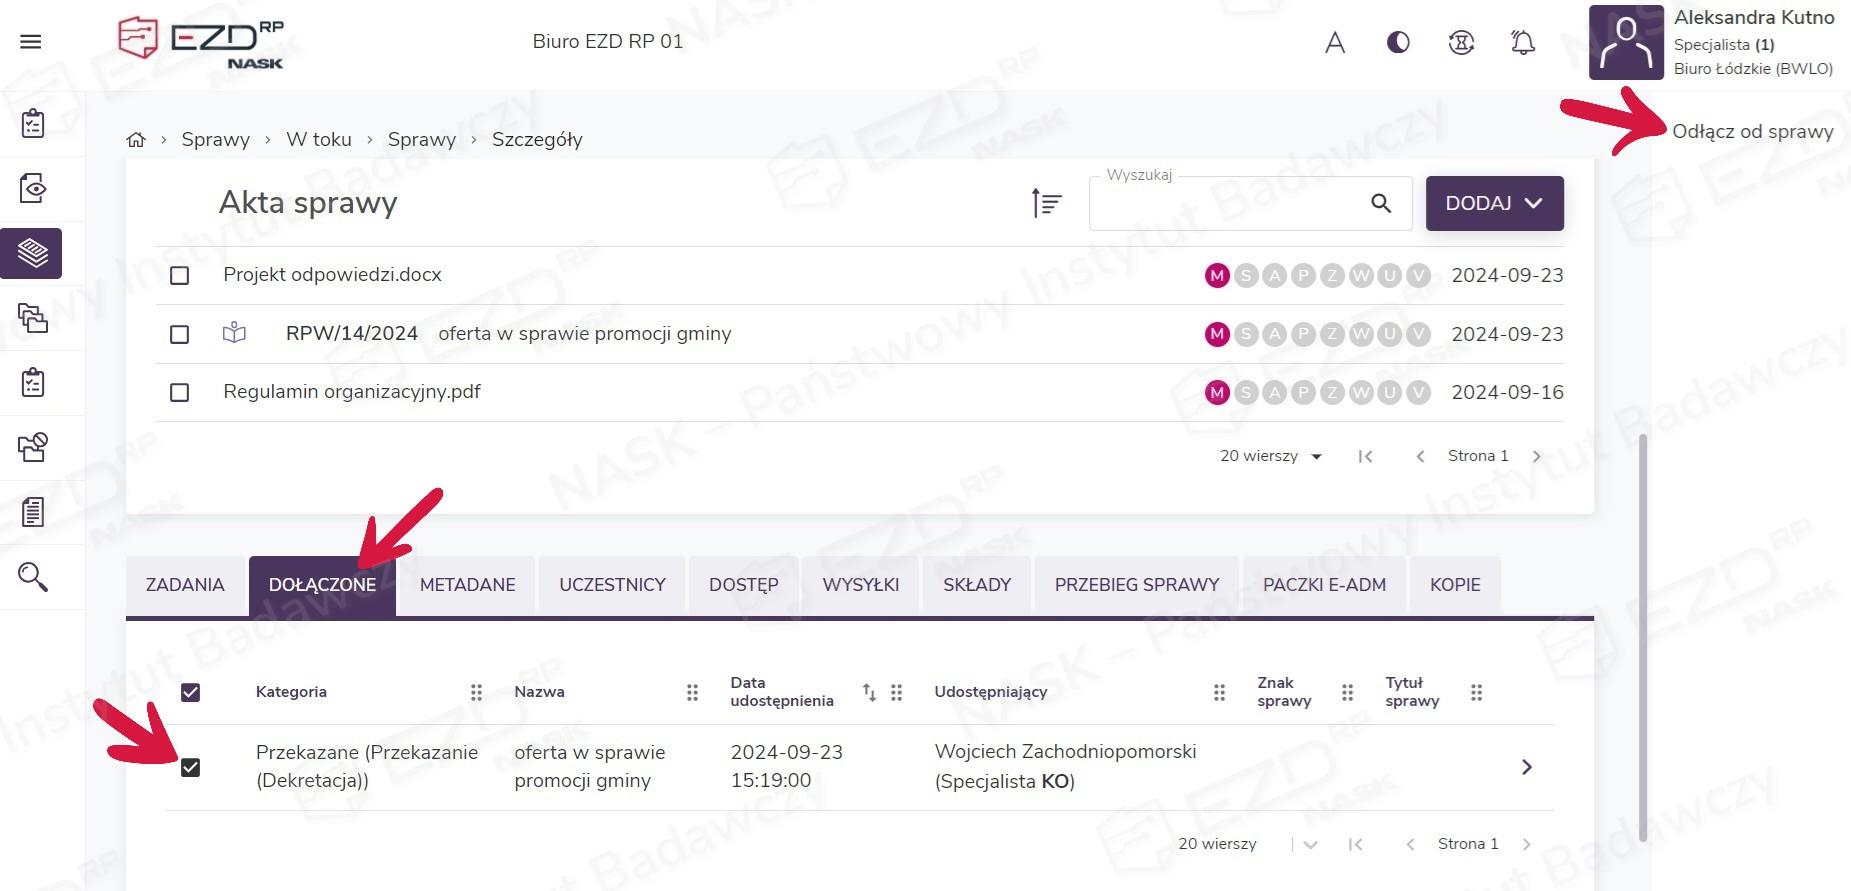Switch to the METADANE tab

point(467,585)
